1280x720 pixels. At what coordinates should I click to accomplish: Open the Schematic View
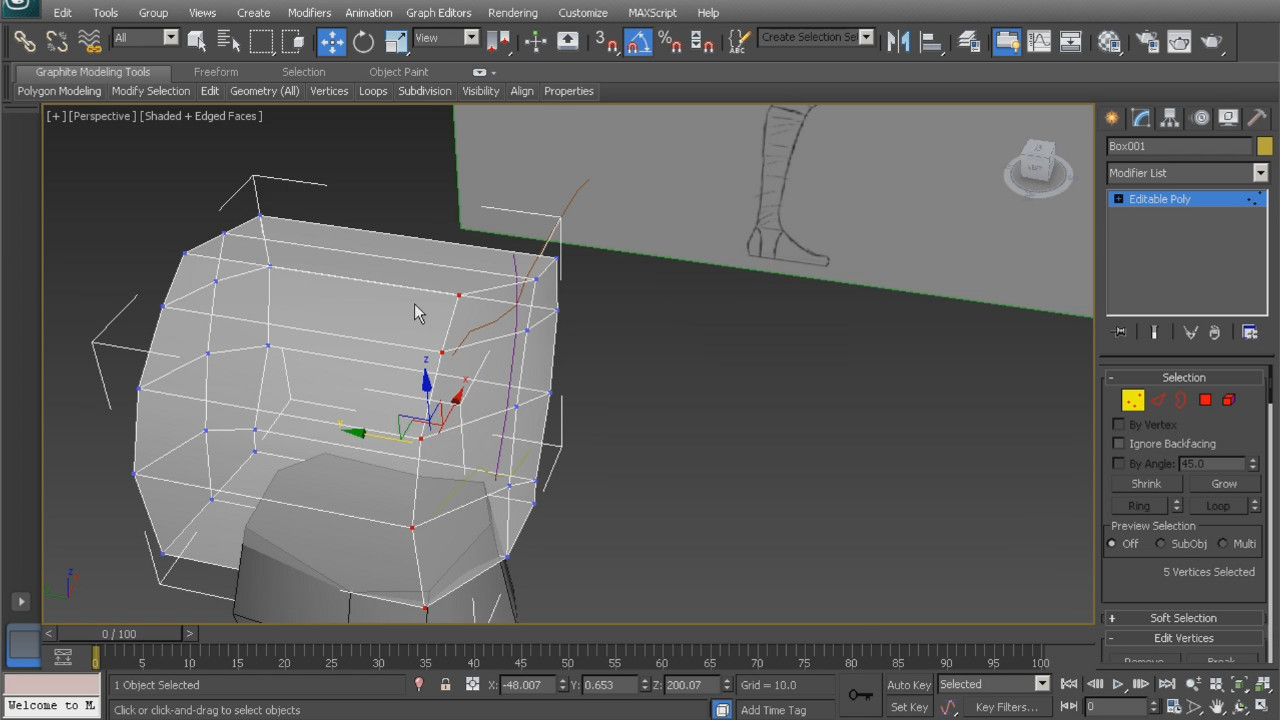click(x=1071, y=41)
